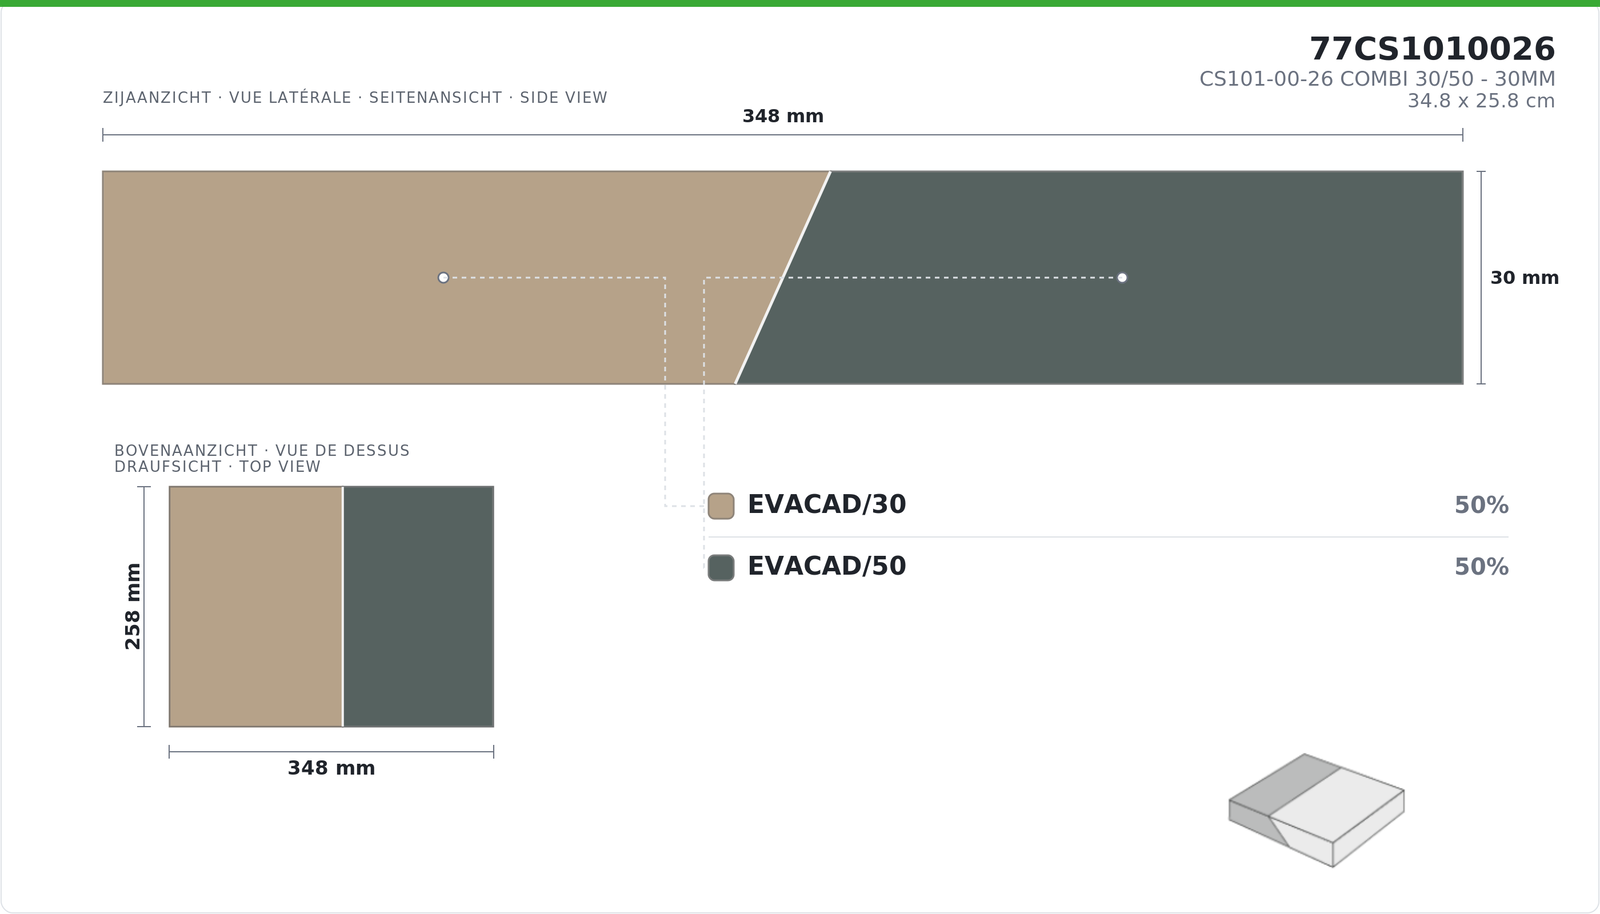The height and width of the screenshot is (914, 1600).
Task: Click the 30 mm height label
Action: pos(1524,278)
